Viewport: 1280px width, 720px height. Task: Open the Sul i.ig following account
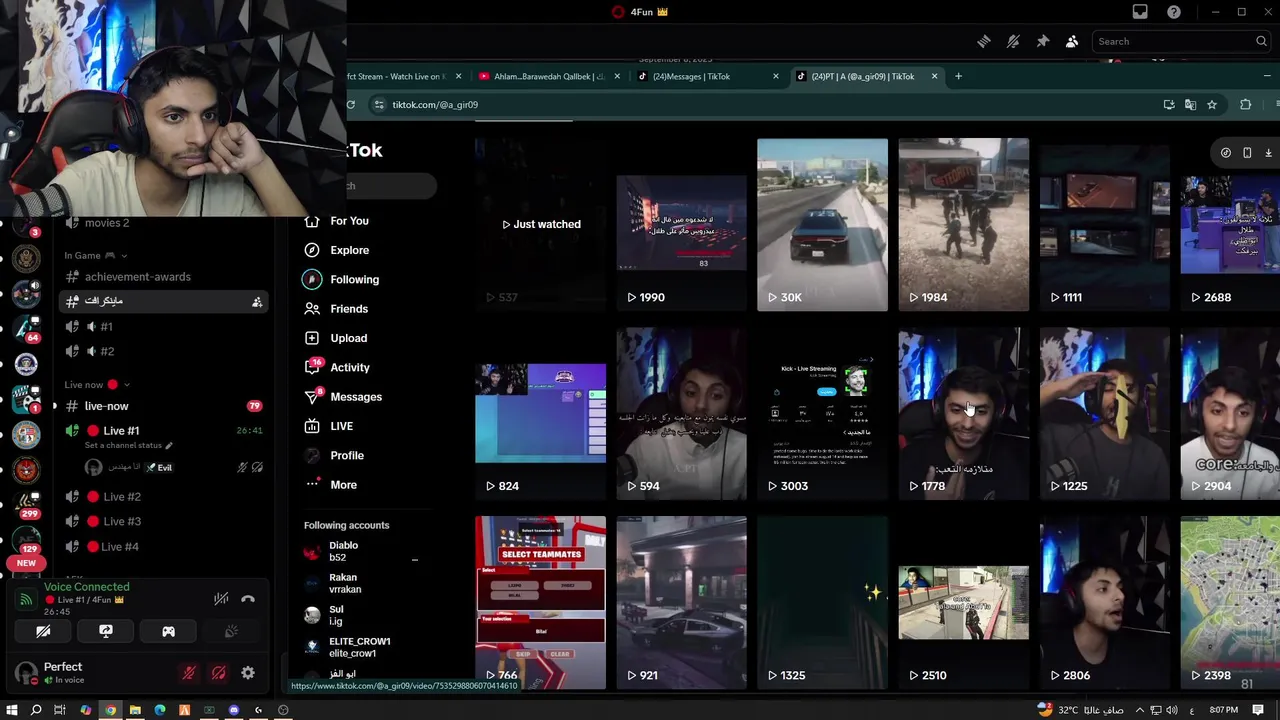coord(336,616)
